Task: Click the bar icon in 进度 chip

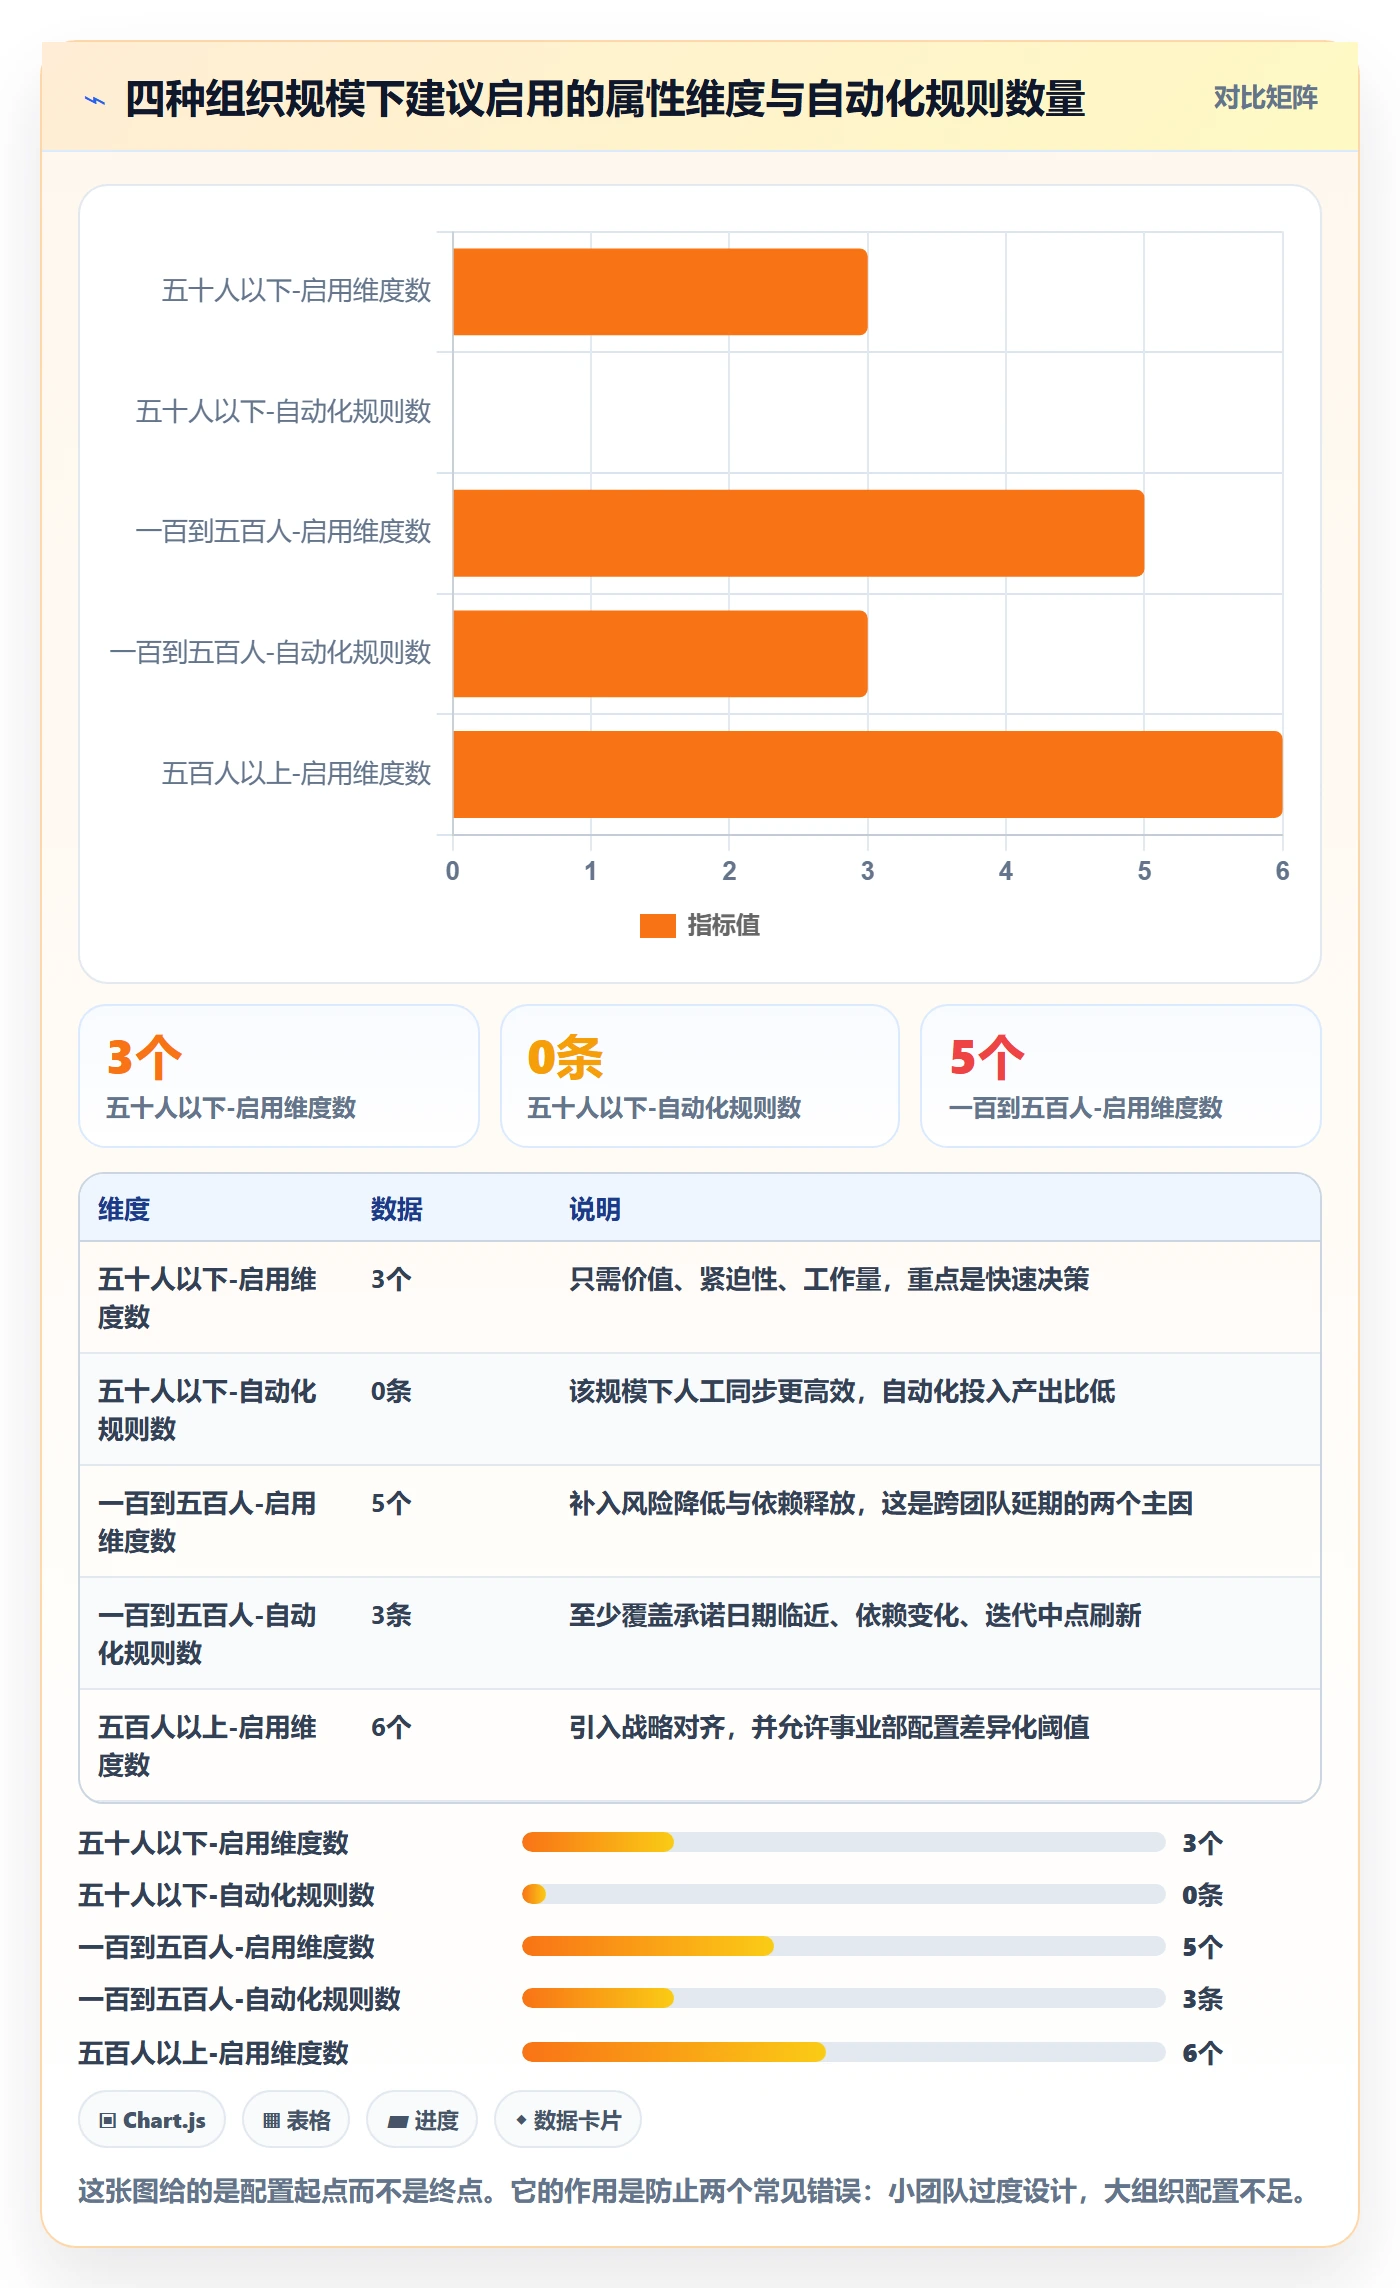Action: pos(397,2121)
